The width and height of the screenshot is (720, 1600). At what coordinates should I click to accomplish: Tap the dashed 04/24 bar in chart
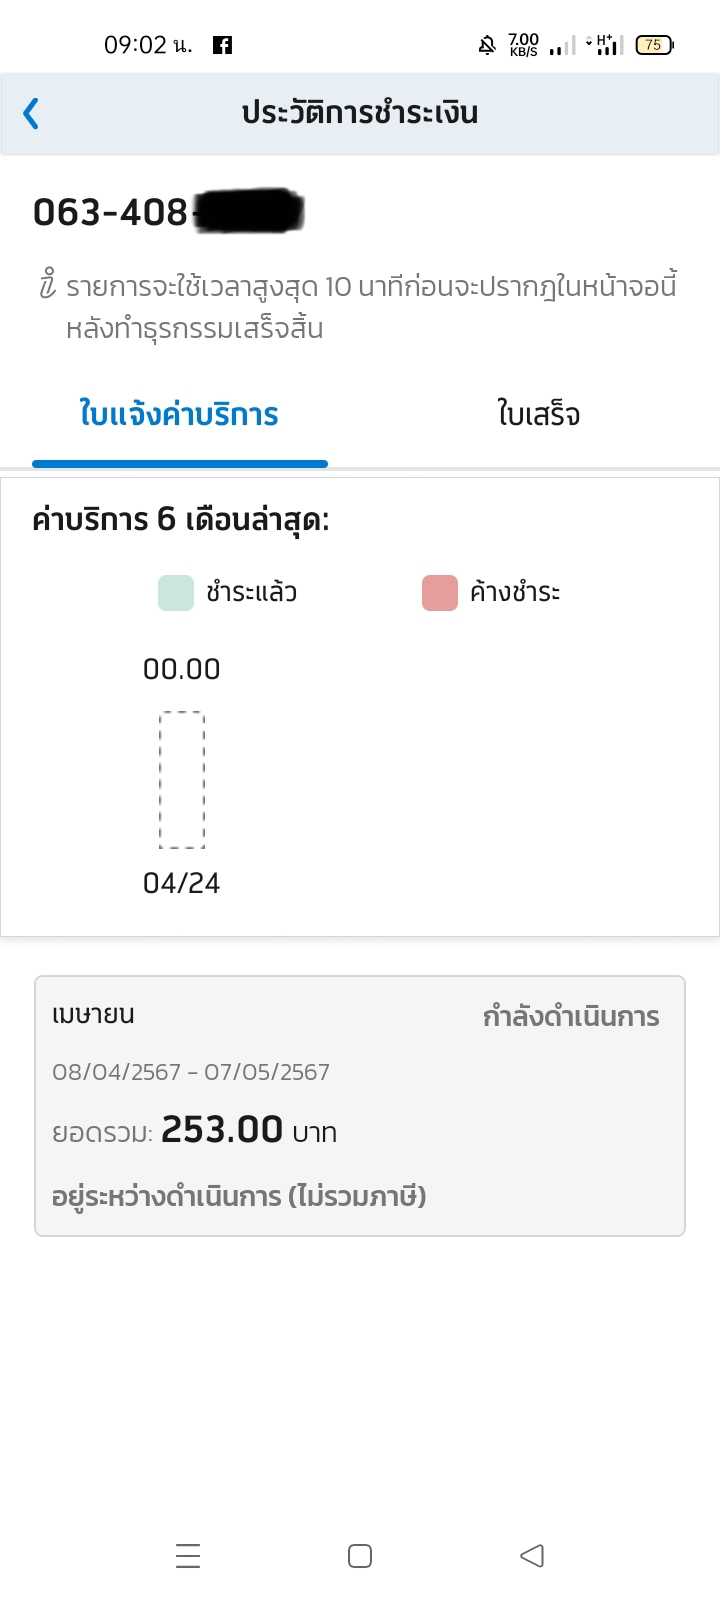pyautogui.click(x=182, y=780)
